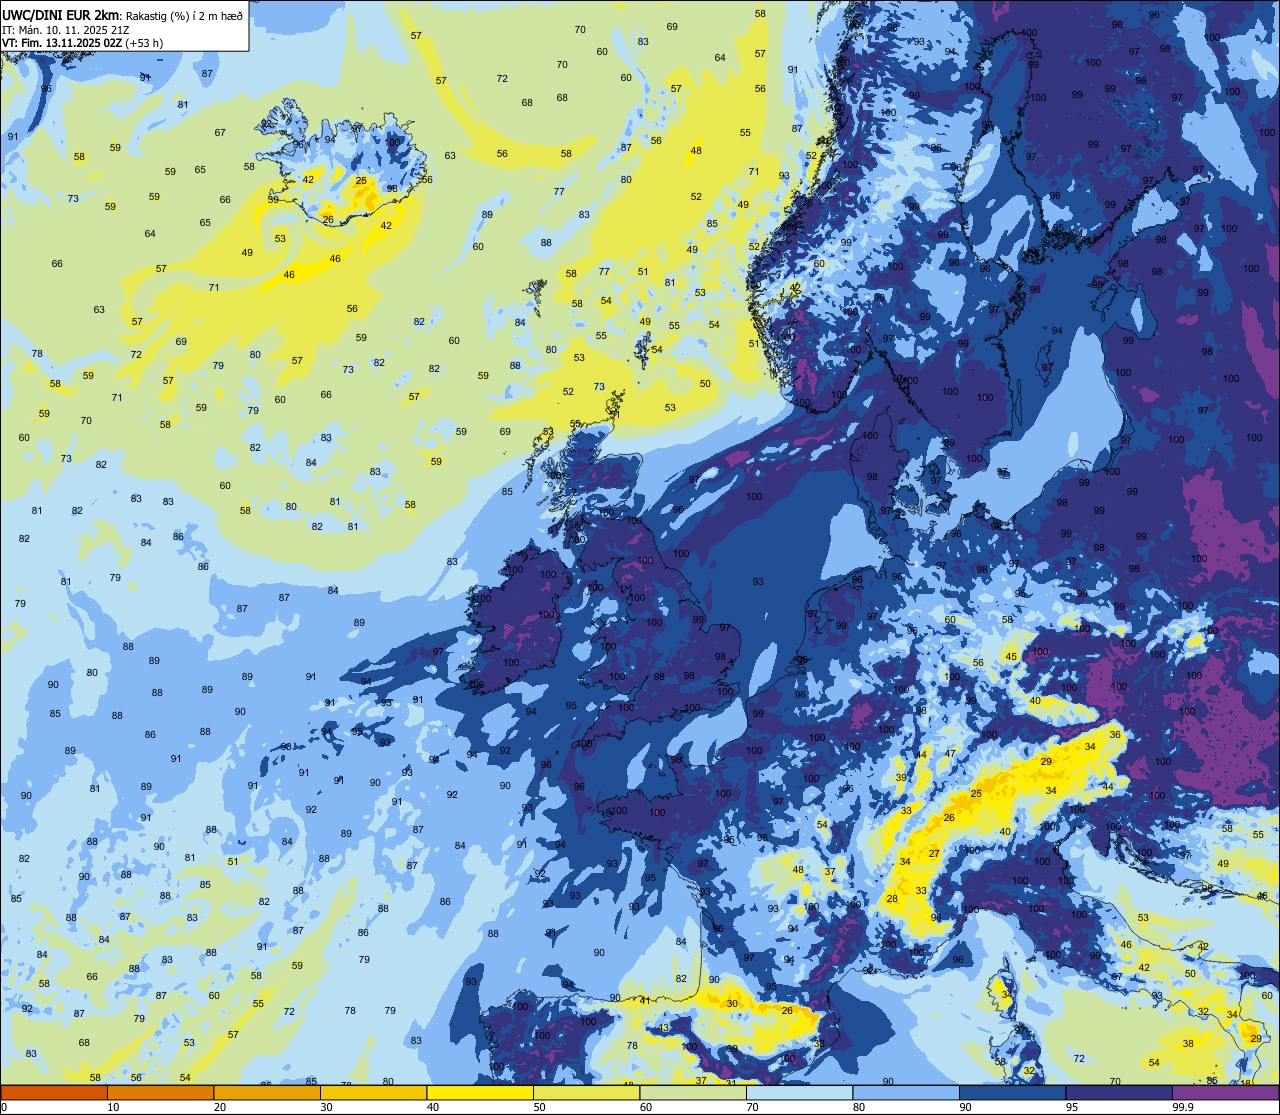1280x1115 pixels.
Task: Click the valid time 'VT: Fim. 13.11.2025 02Z'
Action: click(x=62, y=43)
